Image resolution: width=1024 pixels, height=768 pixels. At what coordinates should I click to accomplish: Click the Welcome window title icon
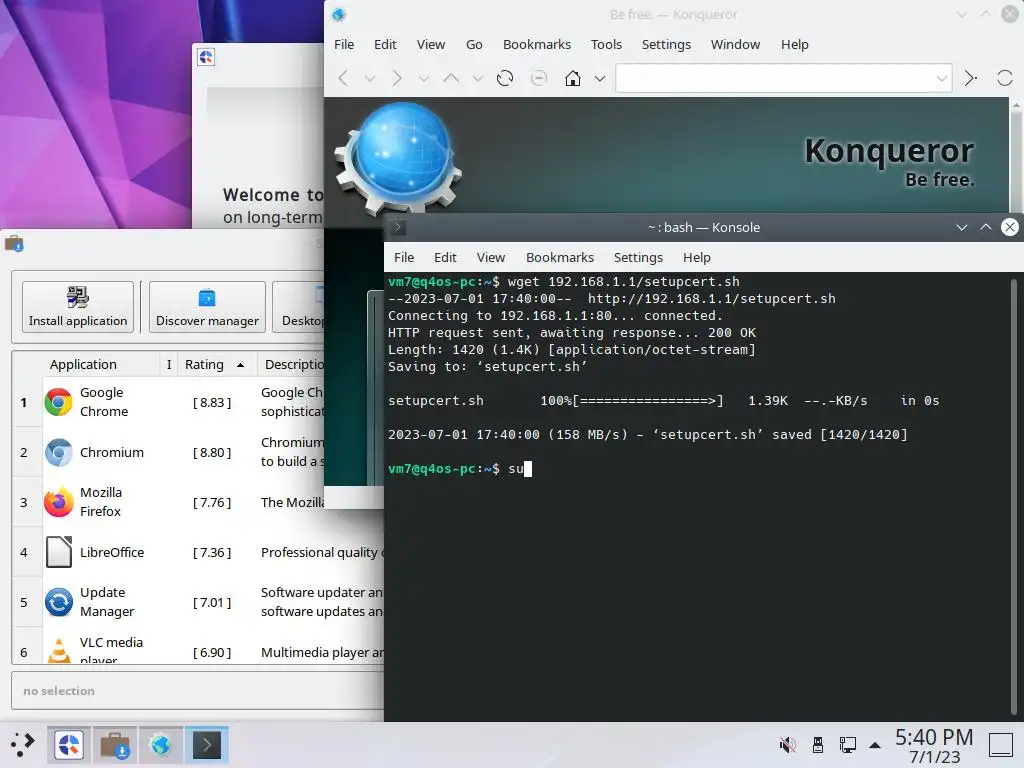click(x=206, y=57)
